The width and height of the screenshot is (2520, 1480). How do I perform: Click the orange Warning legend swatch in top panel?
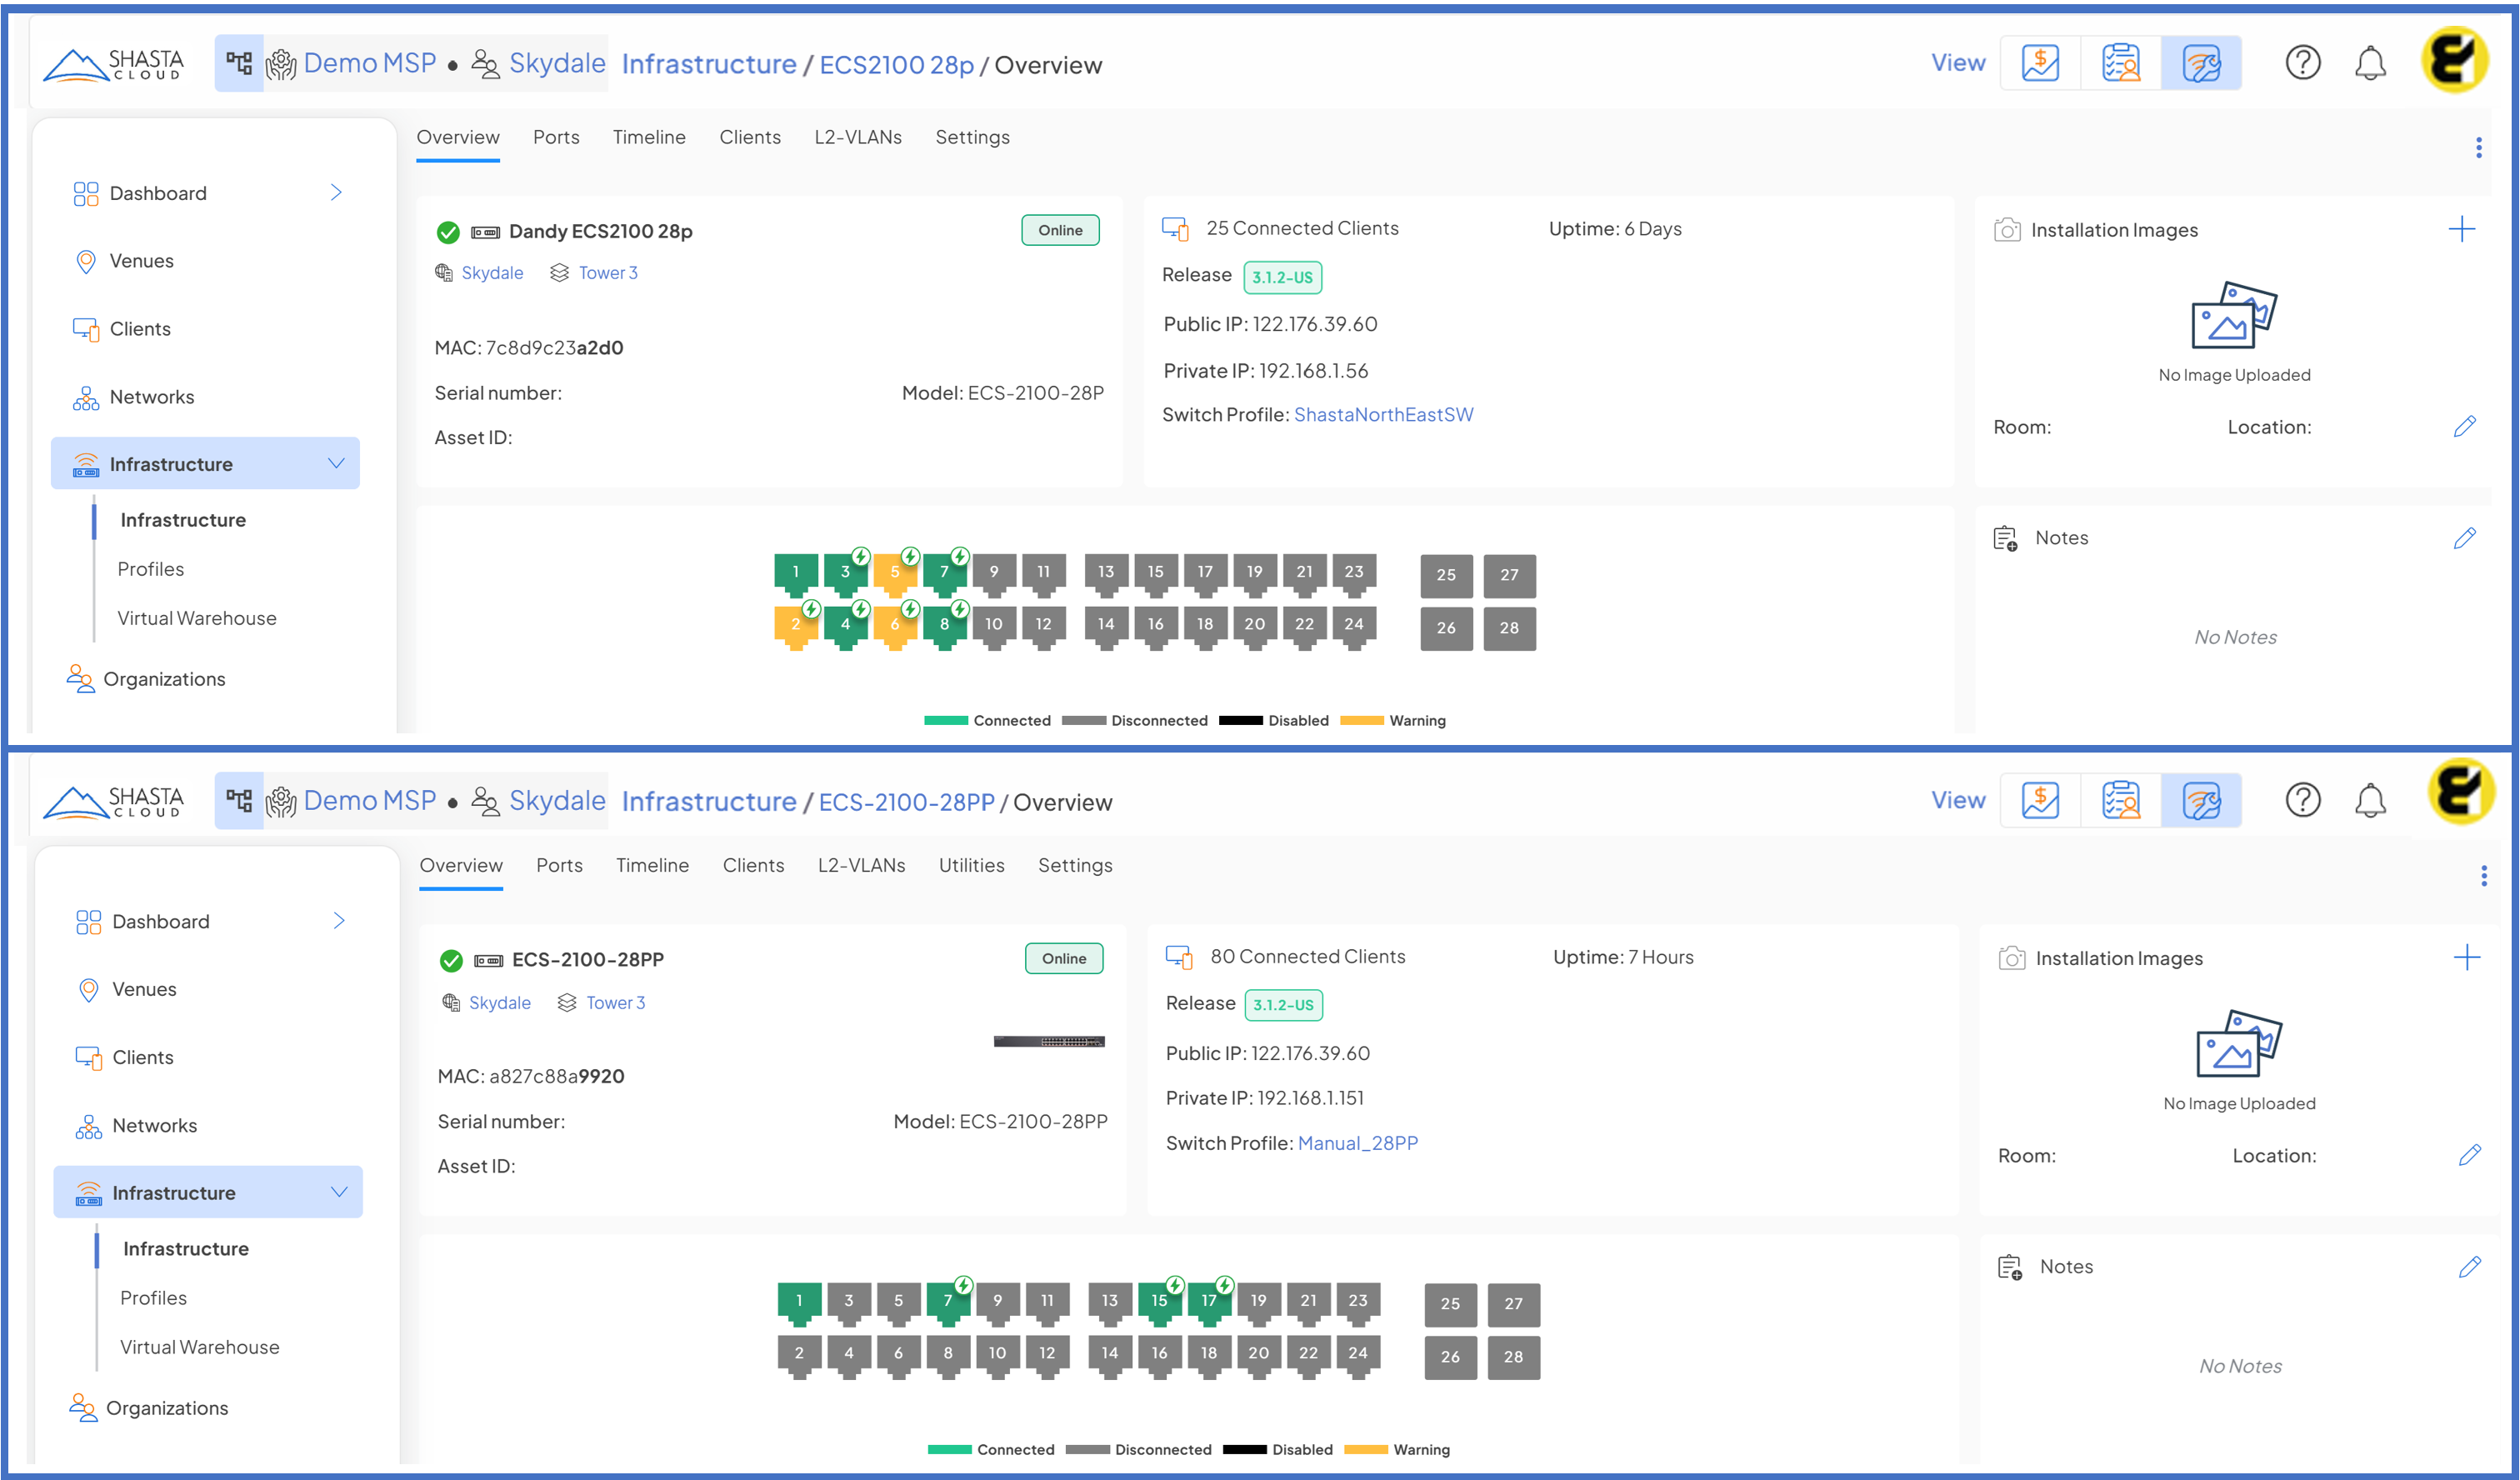click(1361, 721)
